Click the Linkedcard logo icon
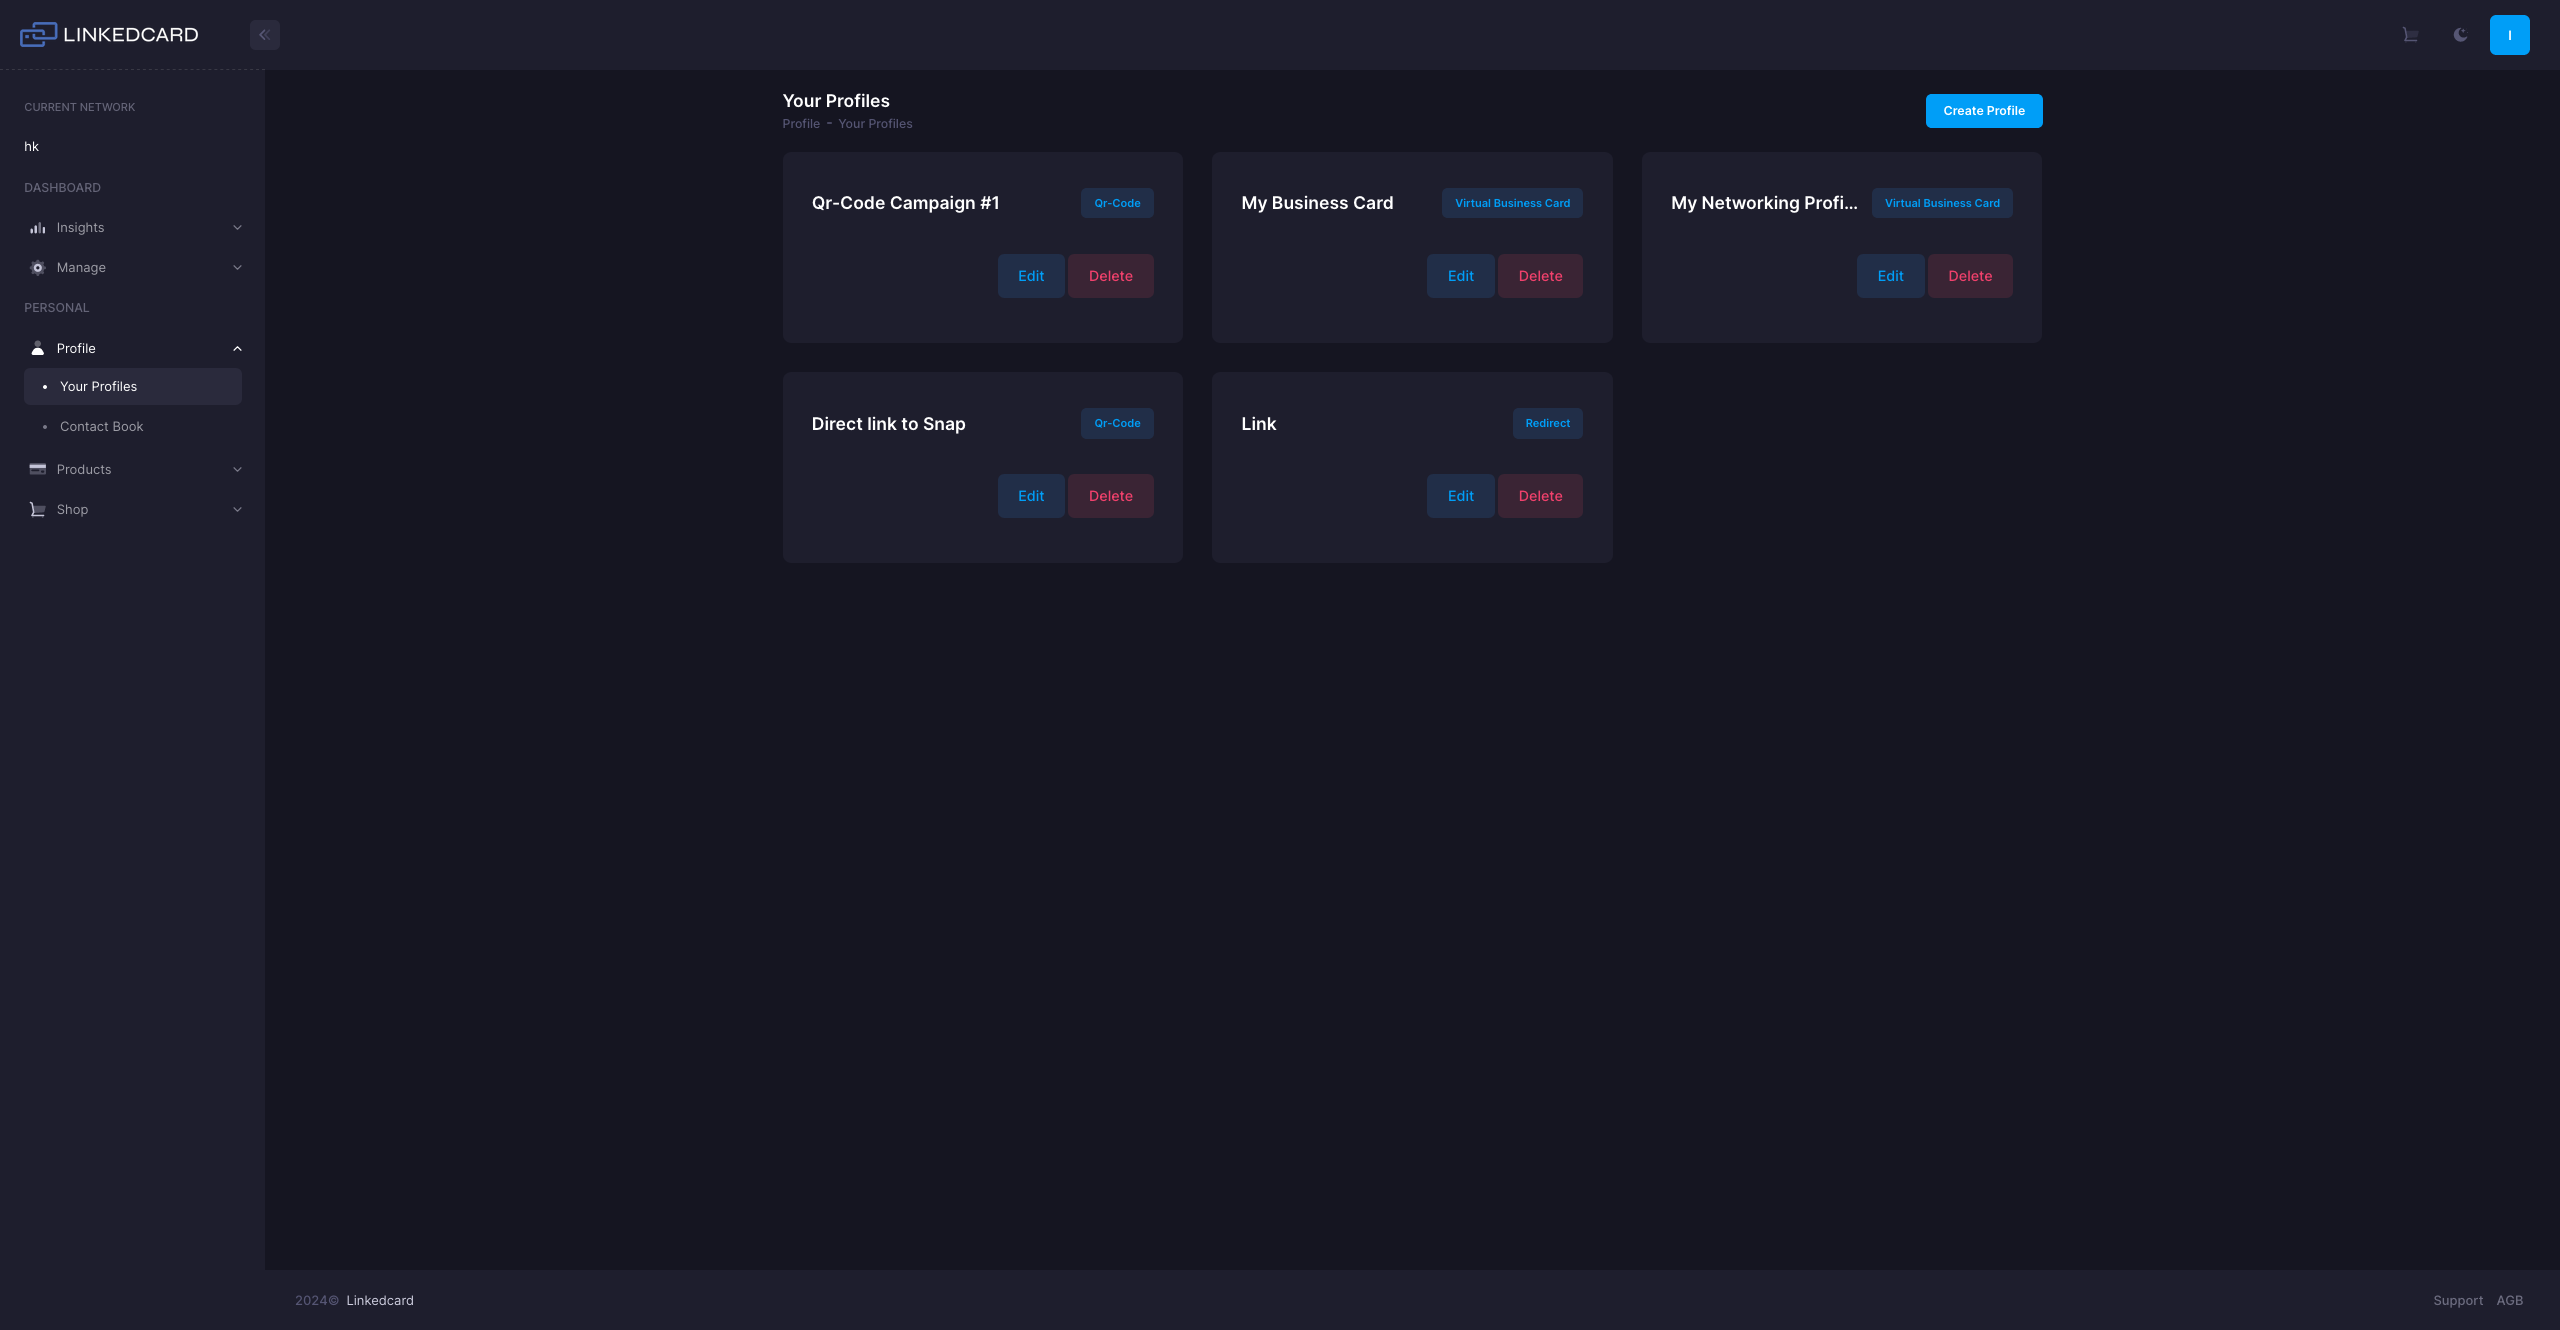 (x=38, y=34)
